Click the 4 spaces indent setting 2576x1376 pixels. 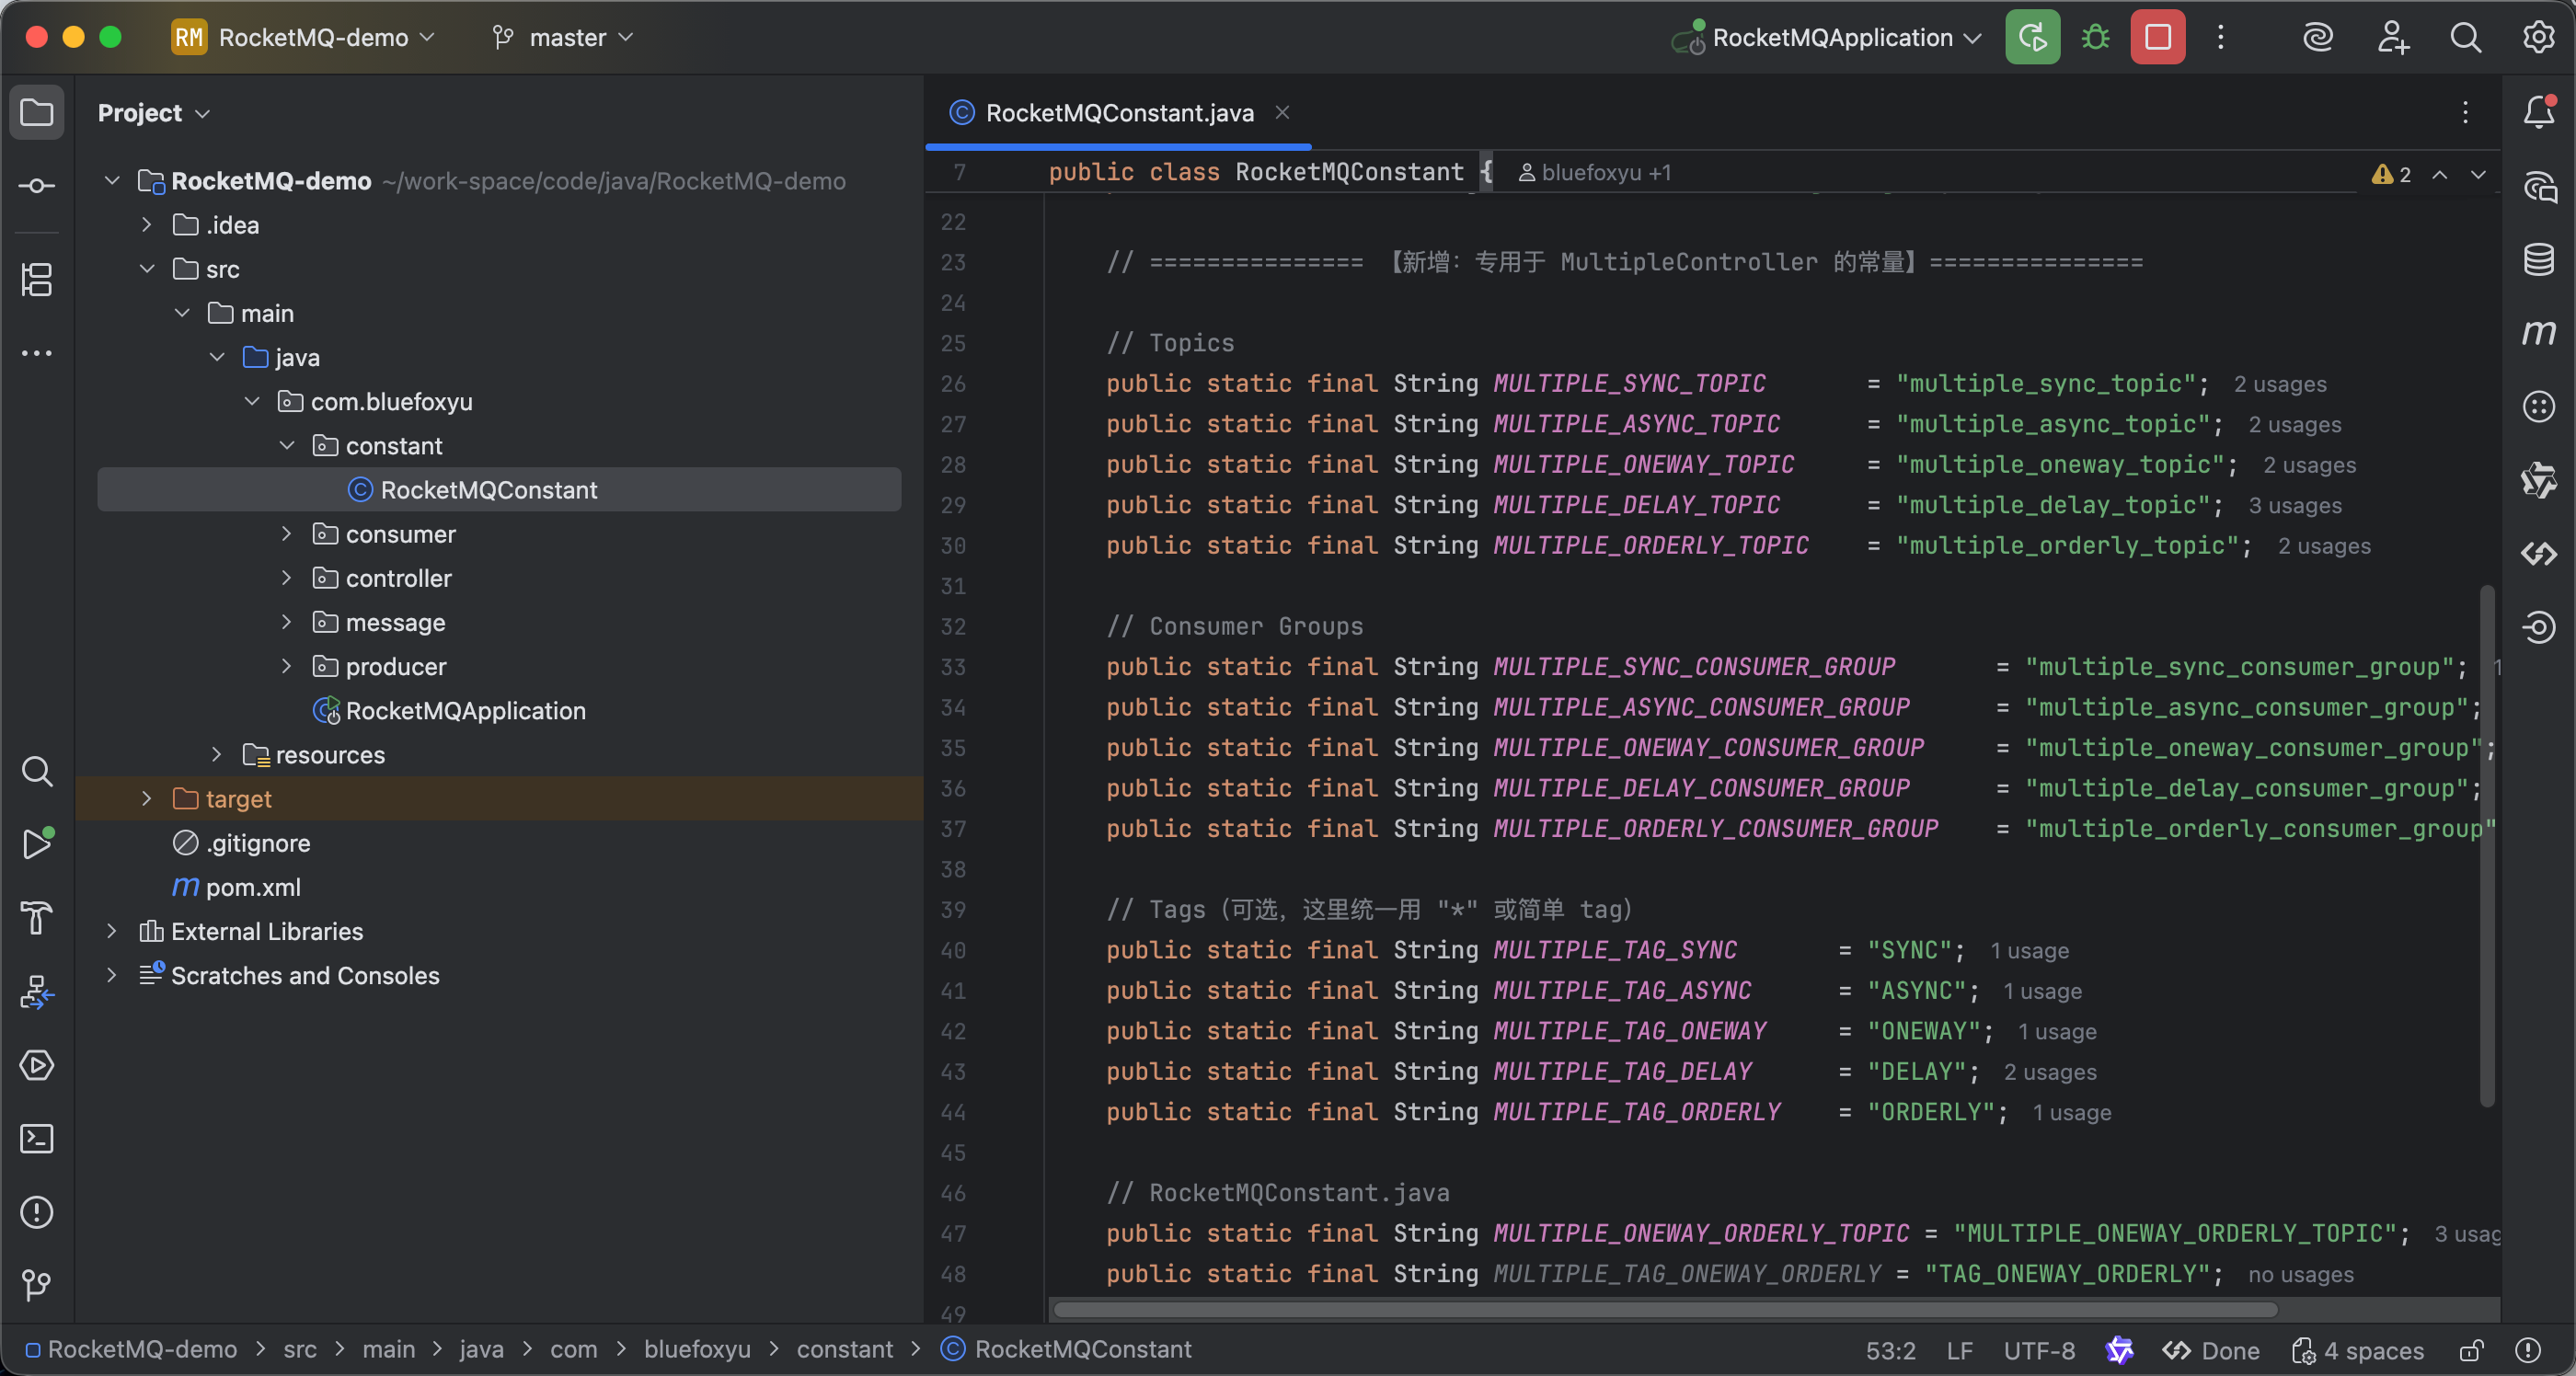pyautogui.click(x=2372, y=1351)
